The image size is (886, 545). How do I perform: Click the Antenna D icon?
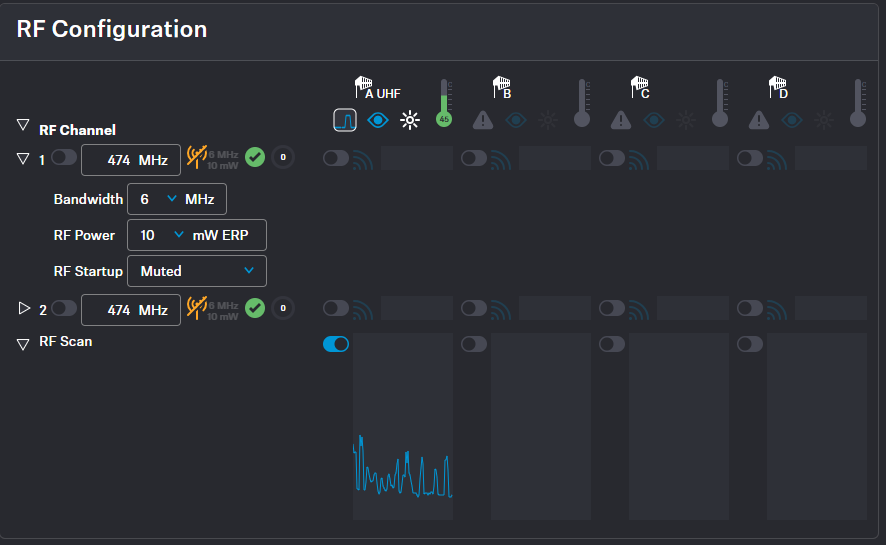pyautogui.click(x=777, y=87)
